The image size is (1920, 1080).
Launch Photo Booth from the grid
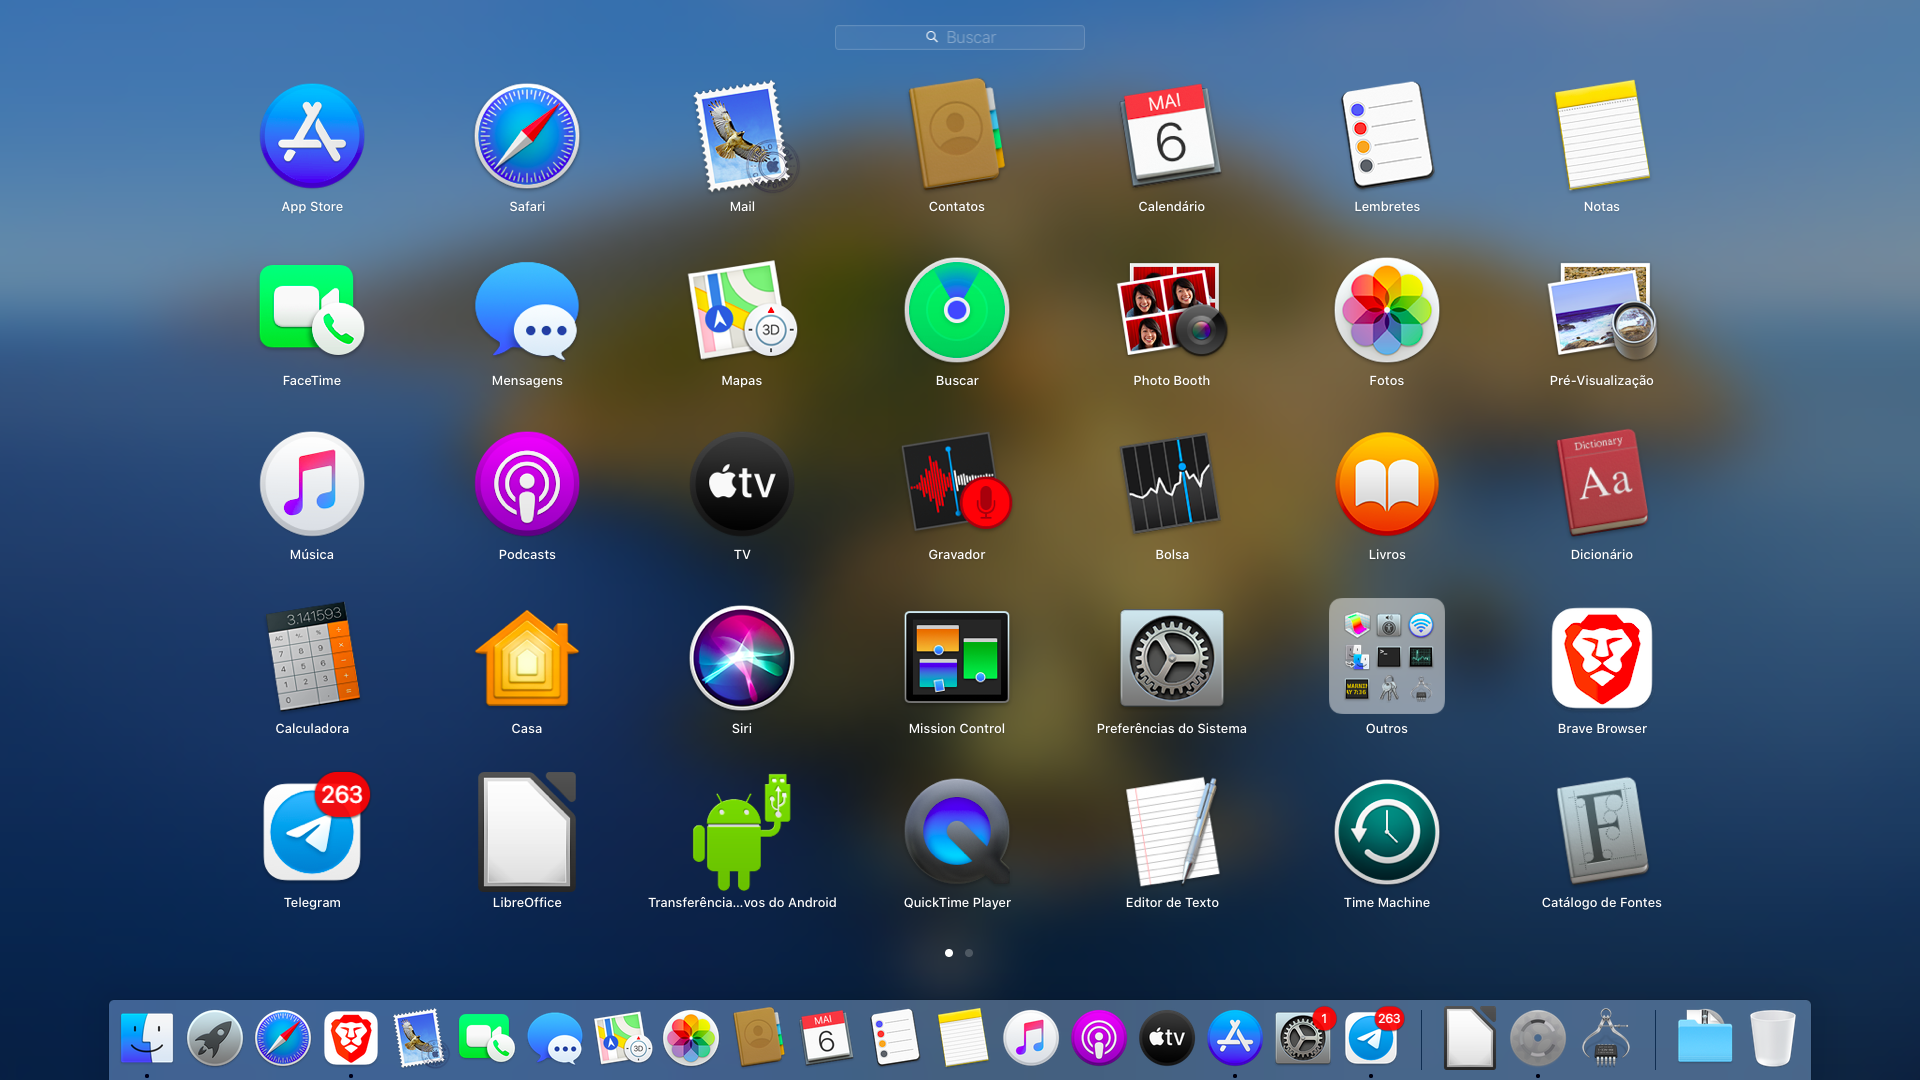(1171, 310)
